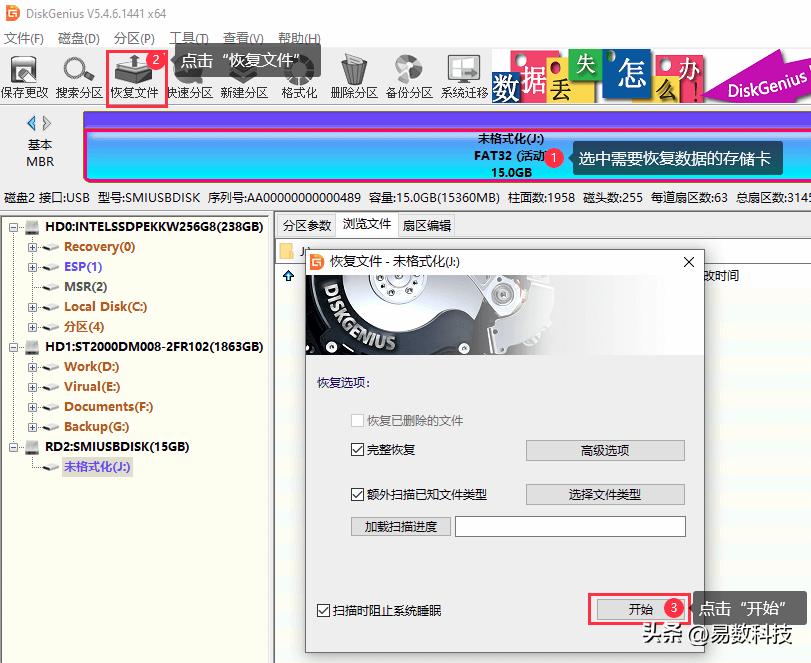Enable 恢复已删除的文件 checkbox

(x=357, y=421)
